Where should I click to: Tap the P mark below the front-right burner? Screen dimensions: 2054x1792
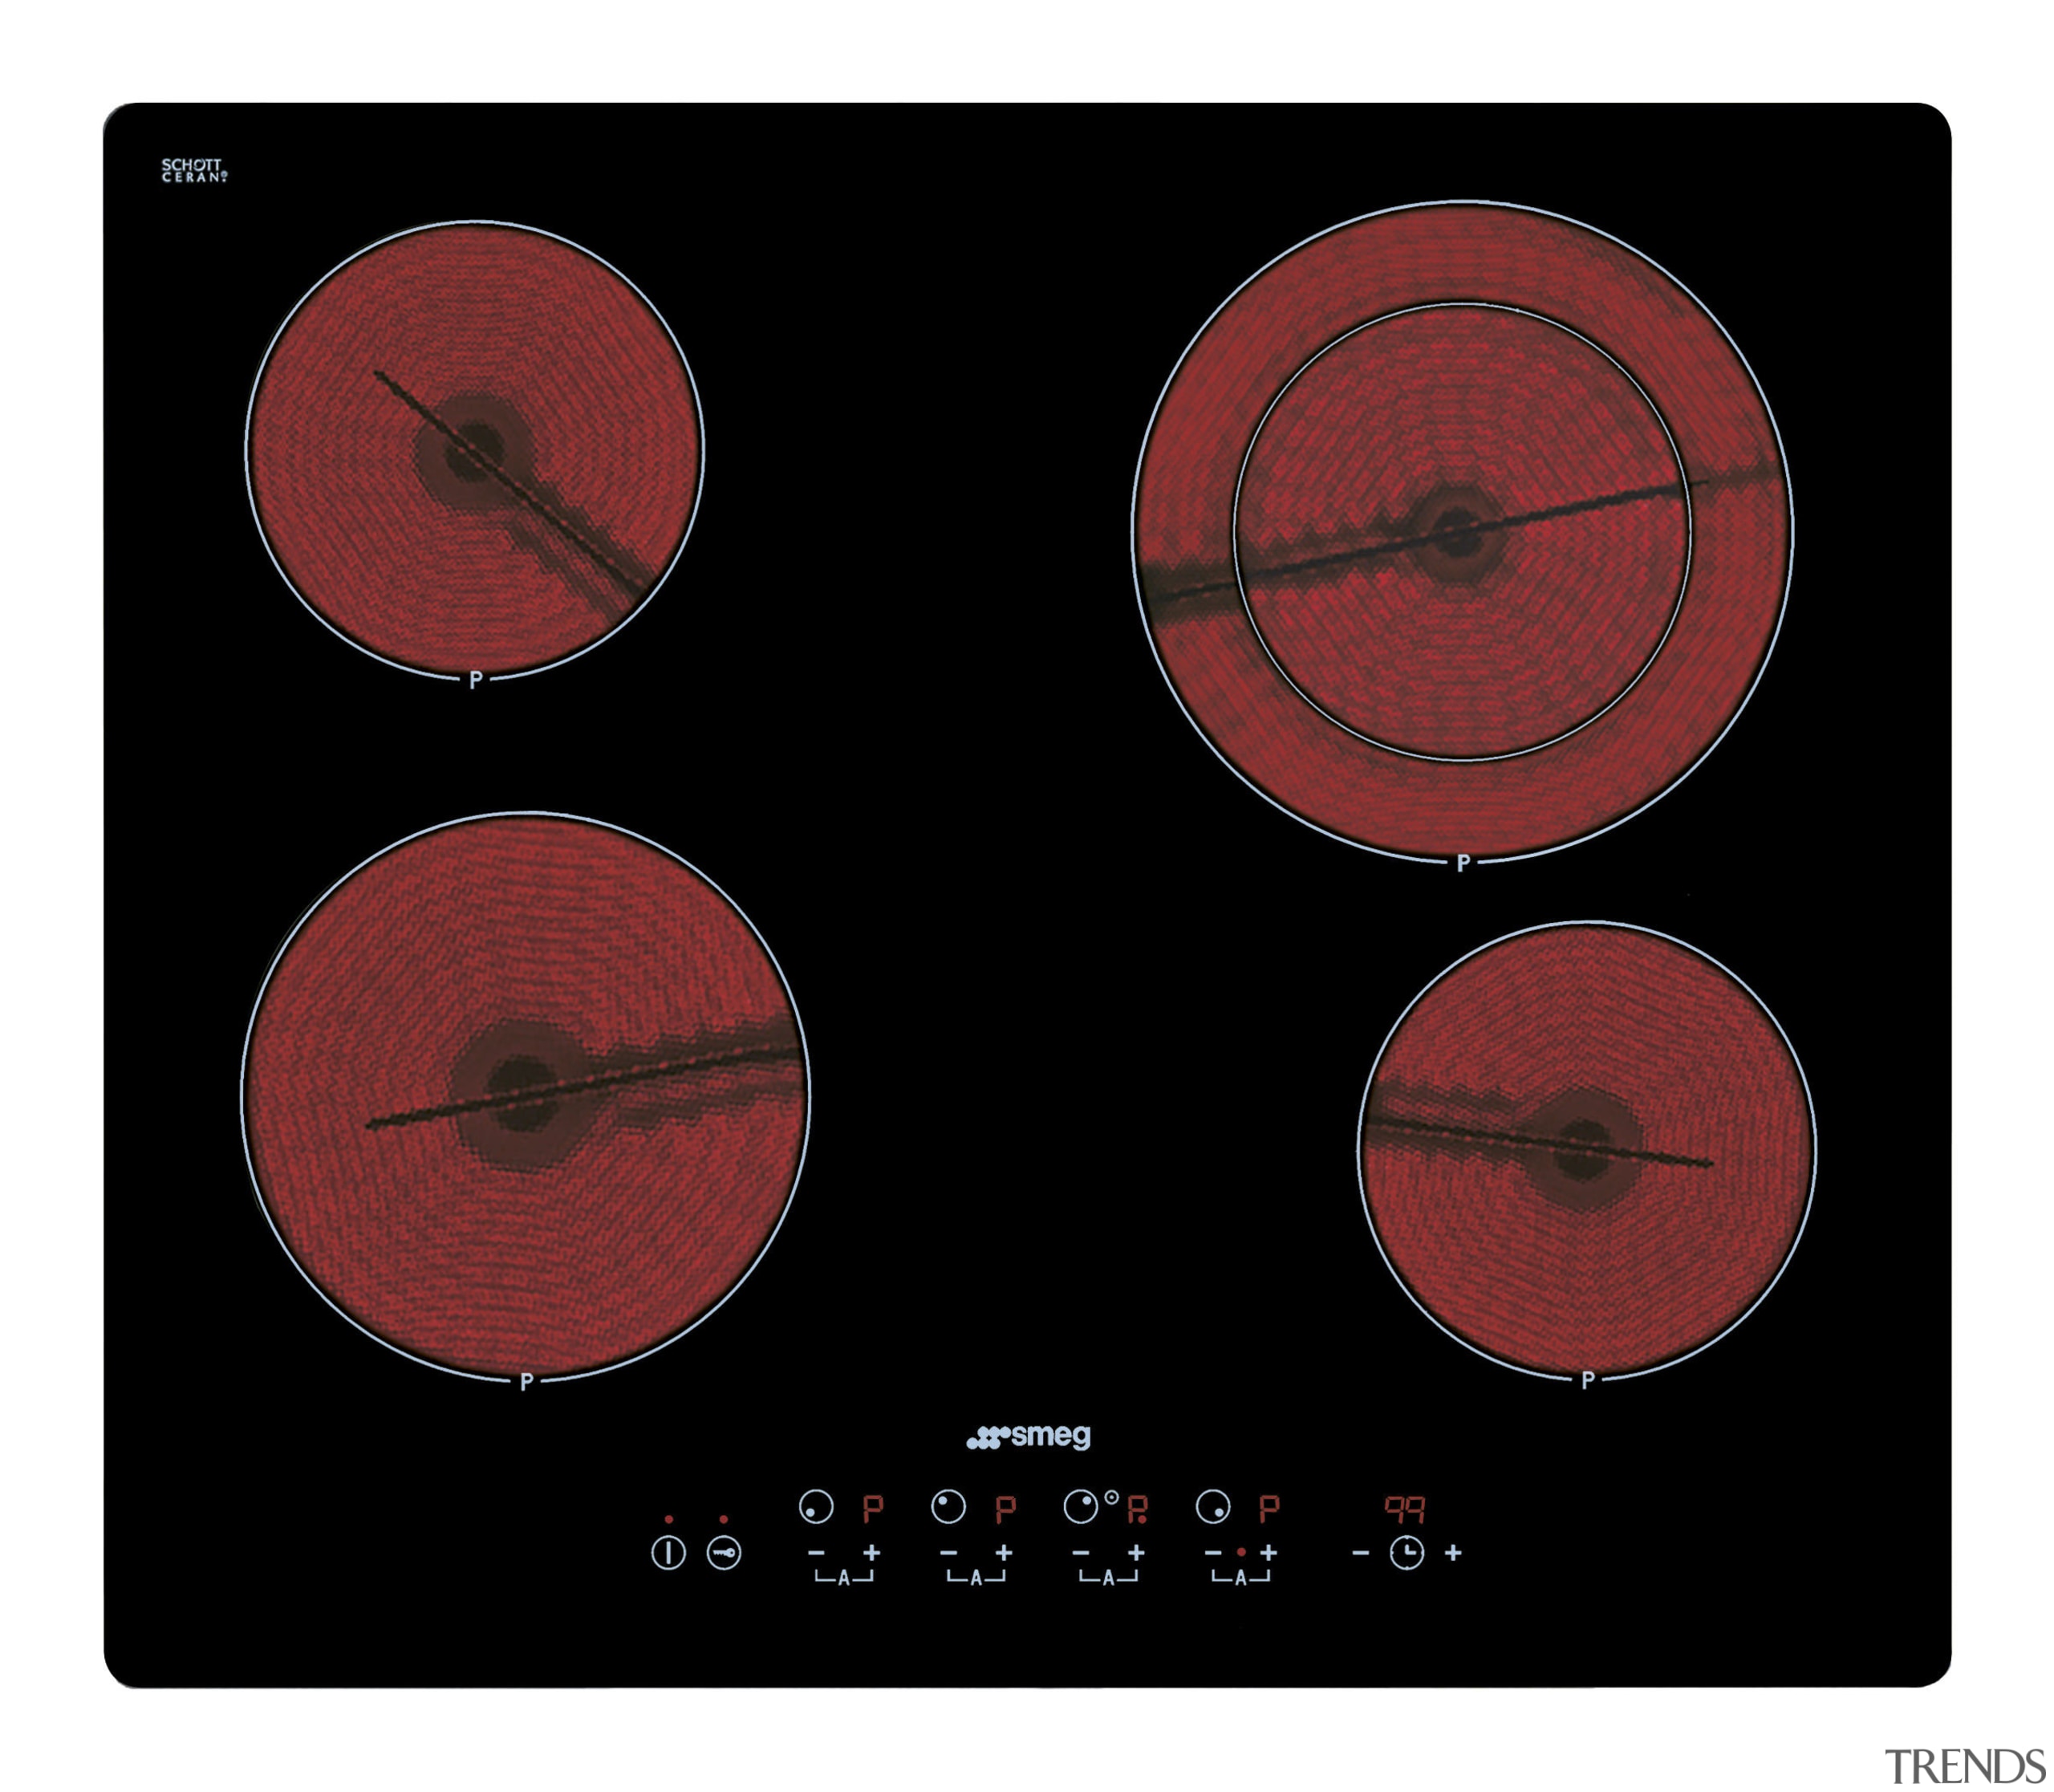click(x=1588, y=1380)
